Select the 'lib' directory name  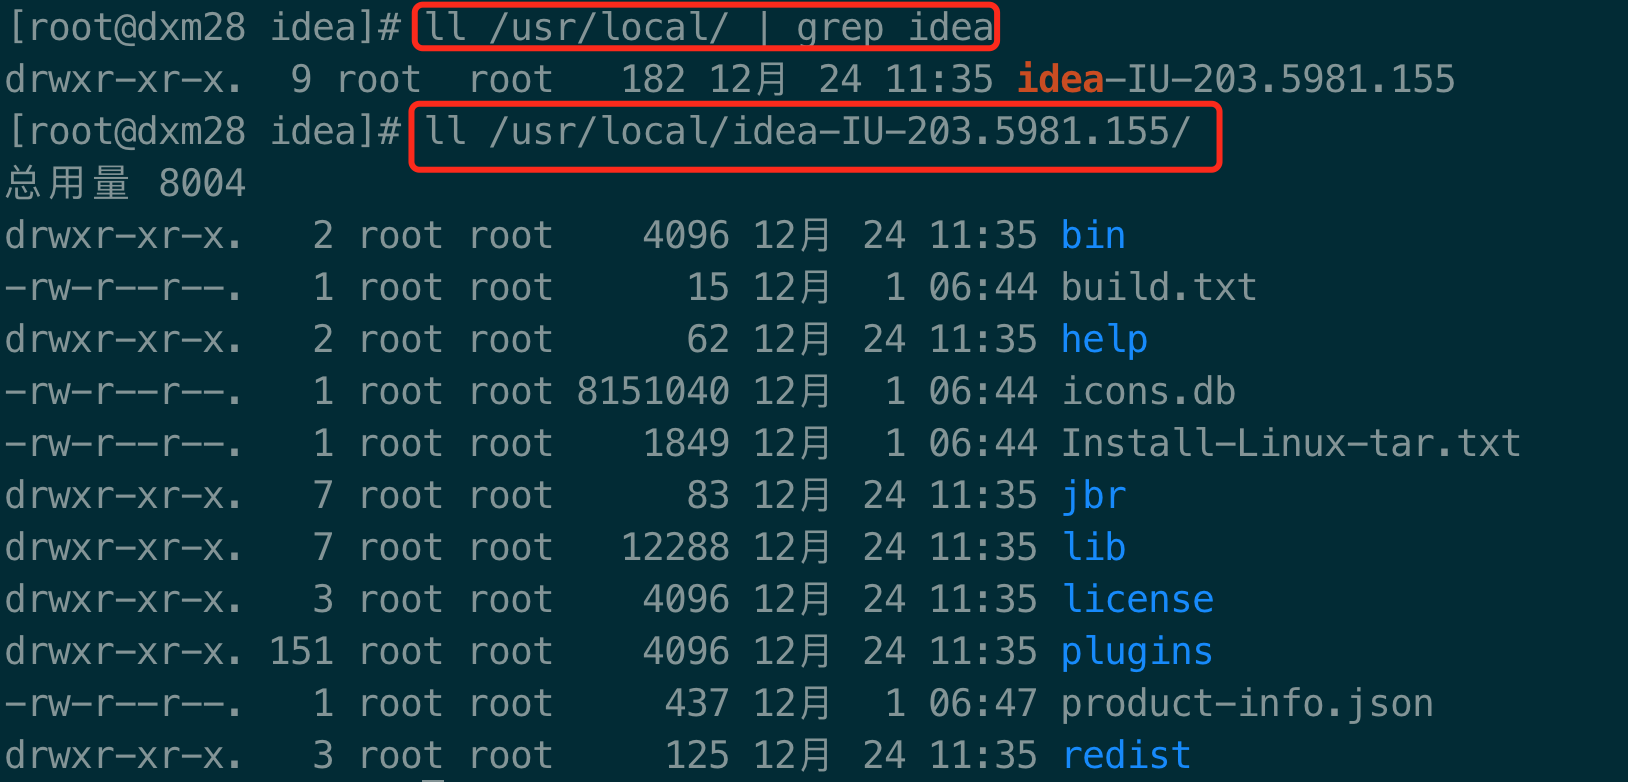[x=1093, y=547]
